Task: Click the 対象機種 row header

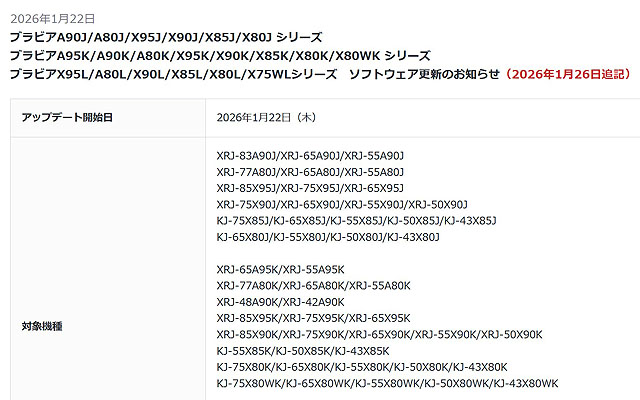Action: coord(42,326)
